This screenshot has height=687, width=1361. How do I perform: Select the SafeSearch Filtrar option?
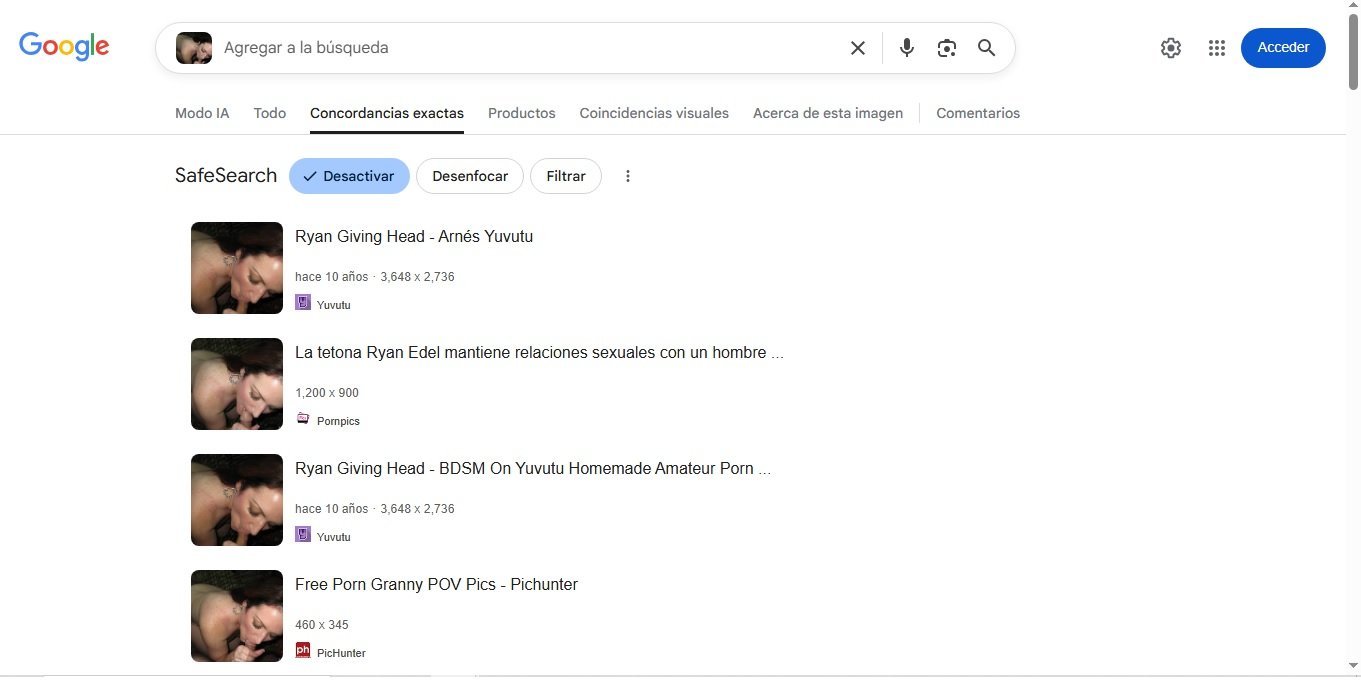coord(565,176)
